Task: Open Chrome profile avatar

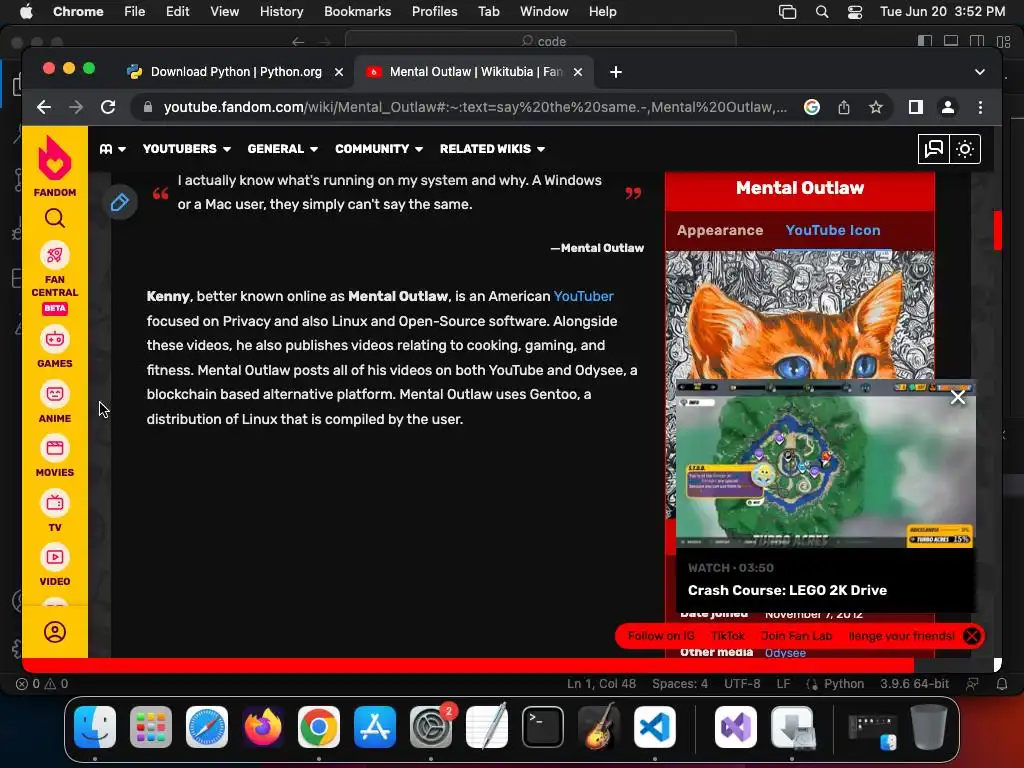Action: point(948,107)
